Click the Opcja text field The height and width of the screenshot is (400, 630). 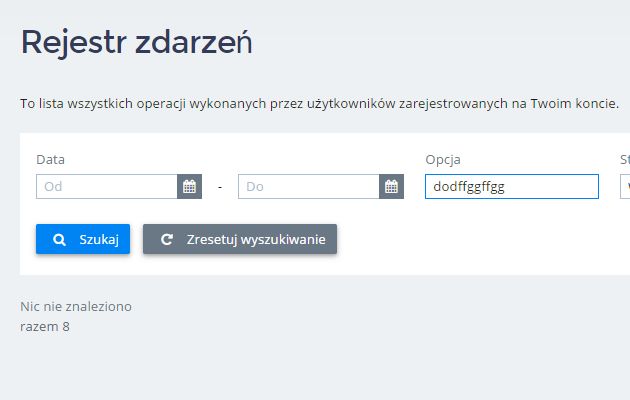pyautogui.click(x=512, y=186)
